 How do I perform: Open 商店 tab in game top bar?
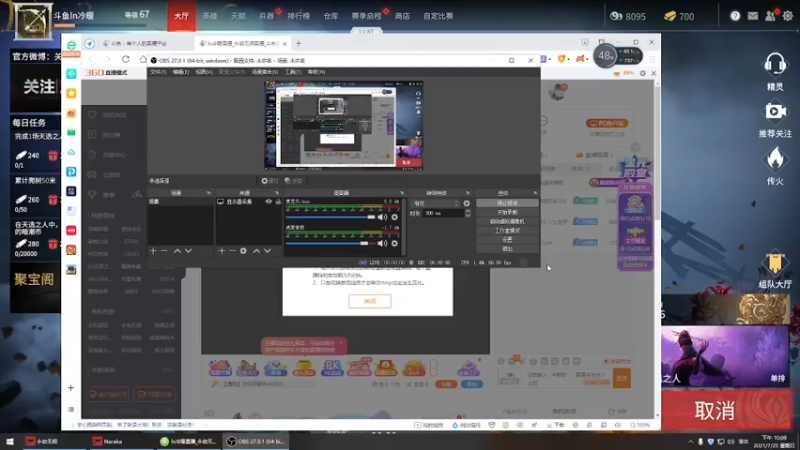[402, 16]
